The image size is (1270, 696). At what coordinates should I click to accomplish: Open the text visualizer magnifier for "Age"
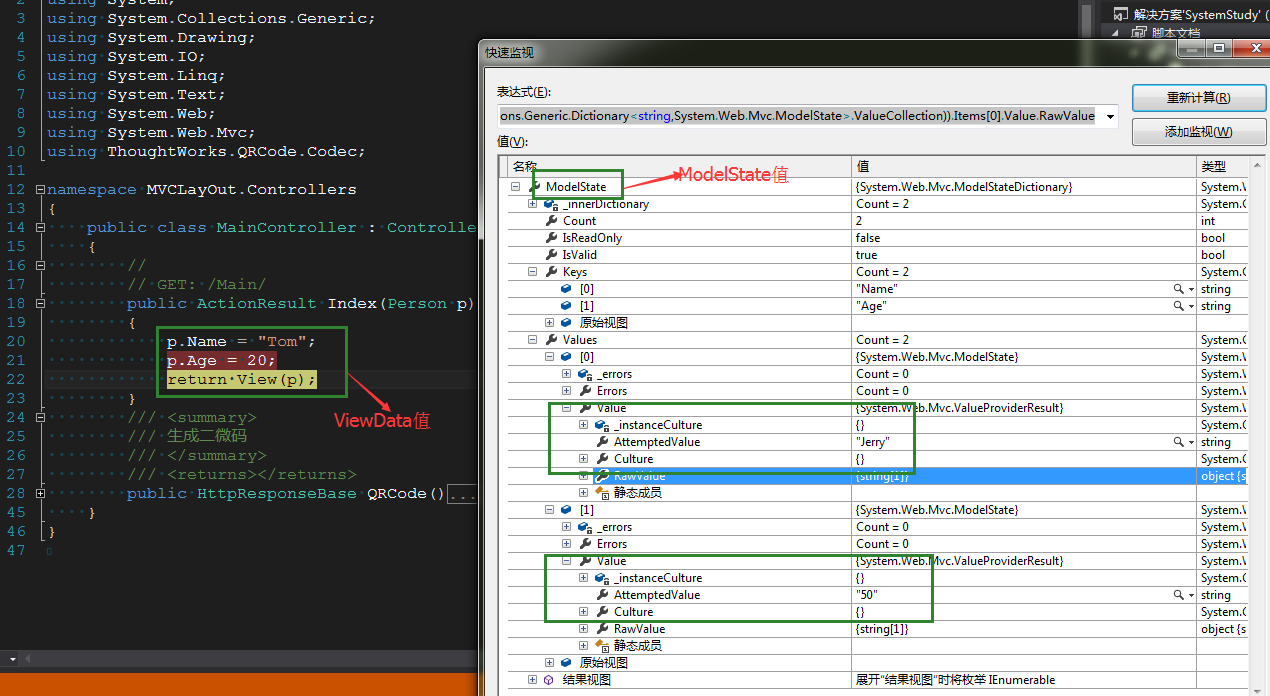tap(1179, 306)
